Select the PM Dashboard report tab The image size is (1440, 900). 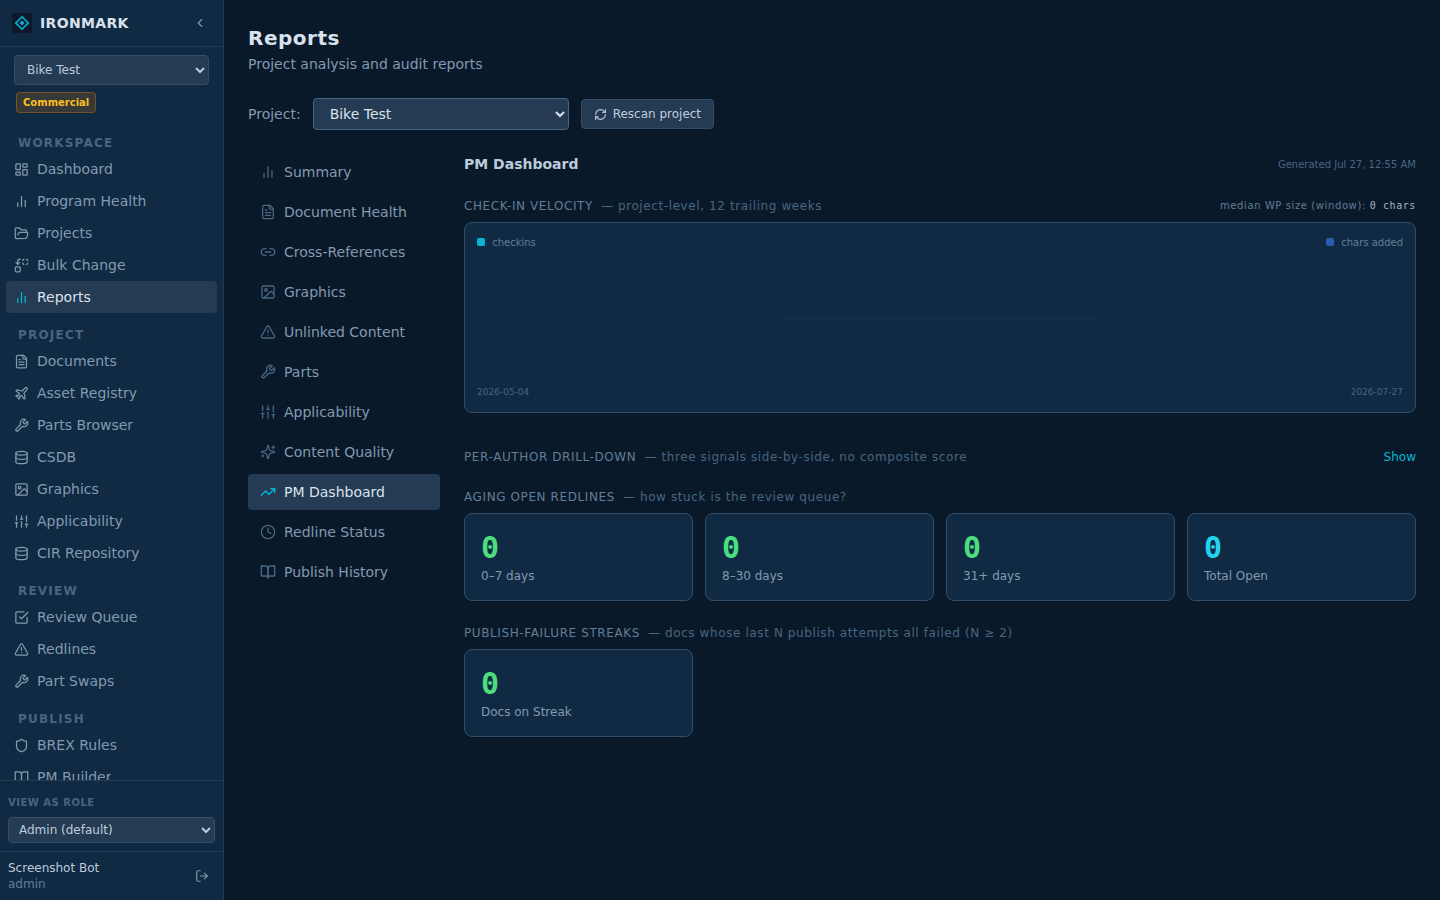pos(344,492)
